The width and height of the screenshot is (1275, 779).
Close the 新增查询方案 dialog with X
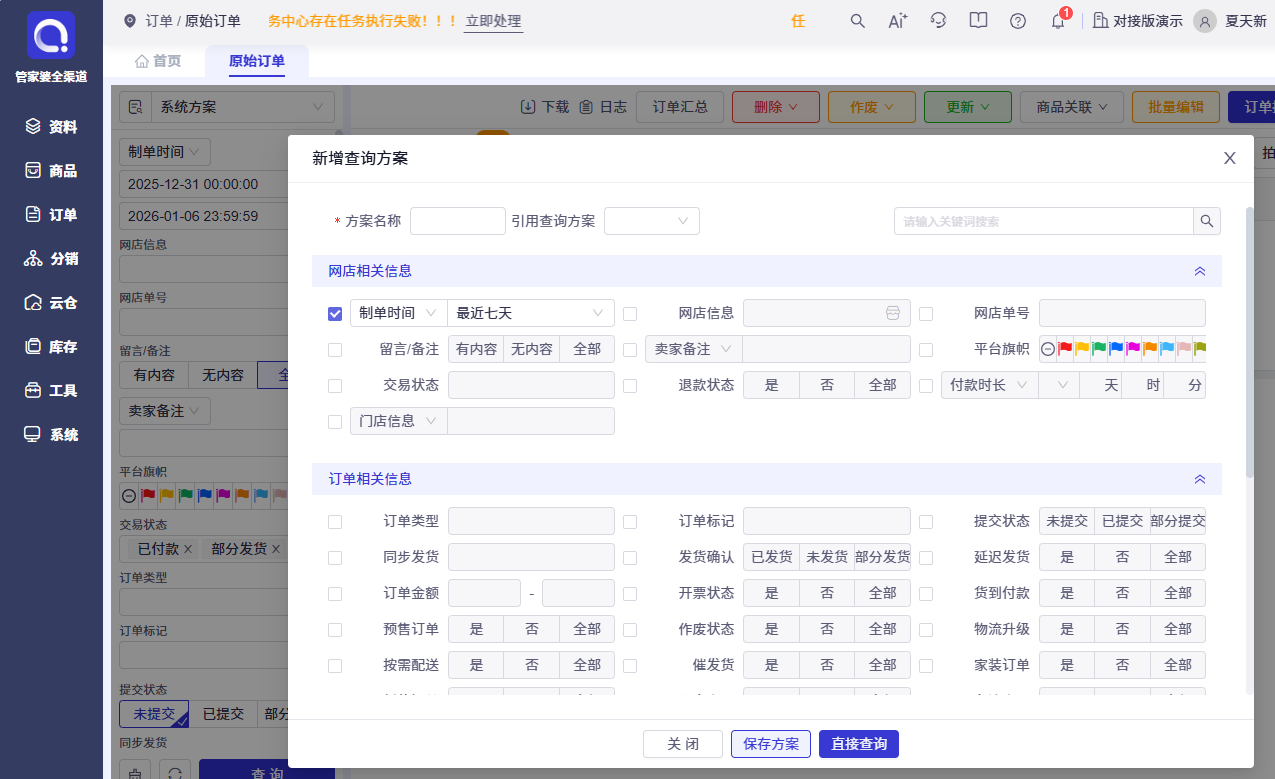pos(1230,158)
